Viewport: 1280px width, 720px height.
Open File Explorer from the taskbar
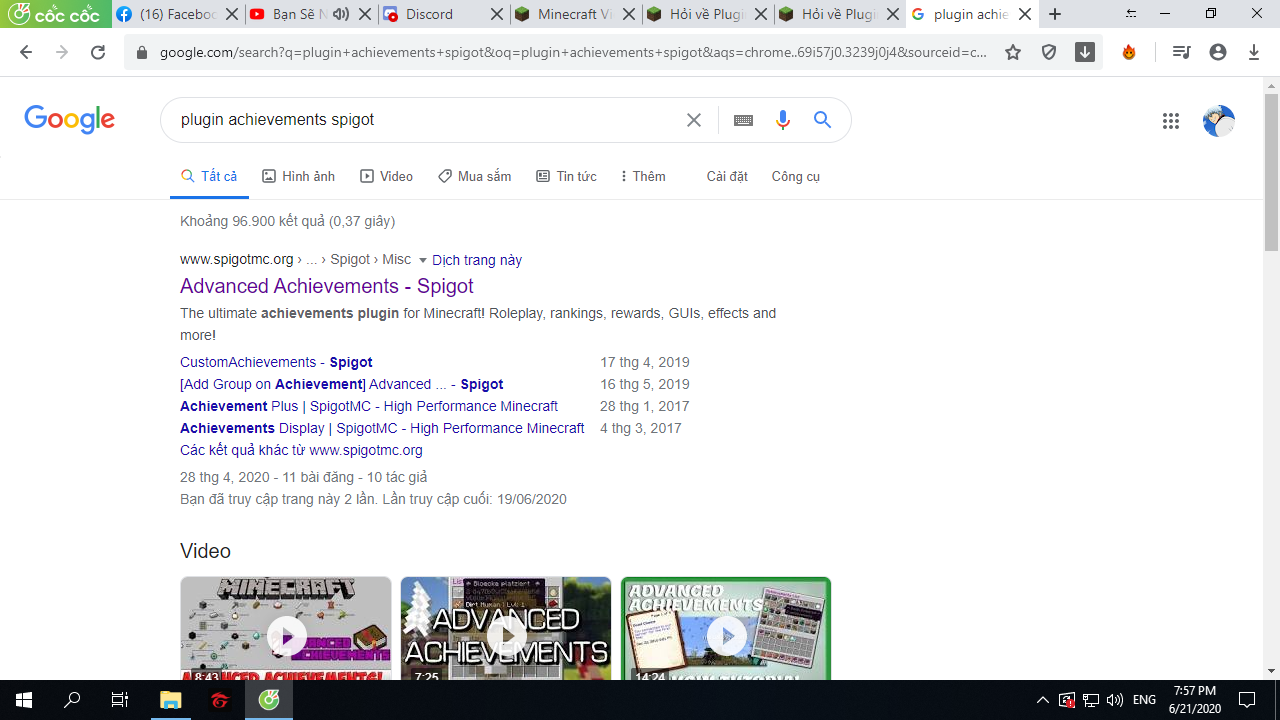point(171,700)
